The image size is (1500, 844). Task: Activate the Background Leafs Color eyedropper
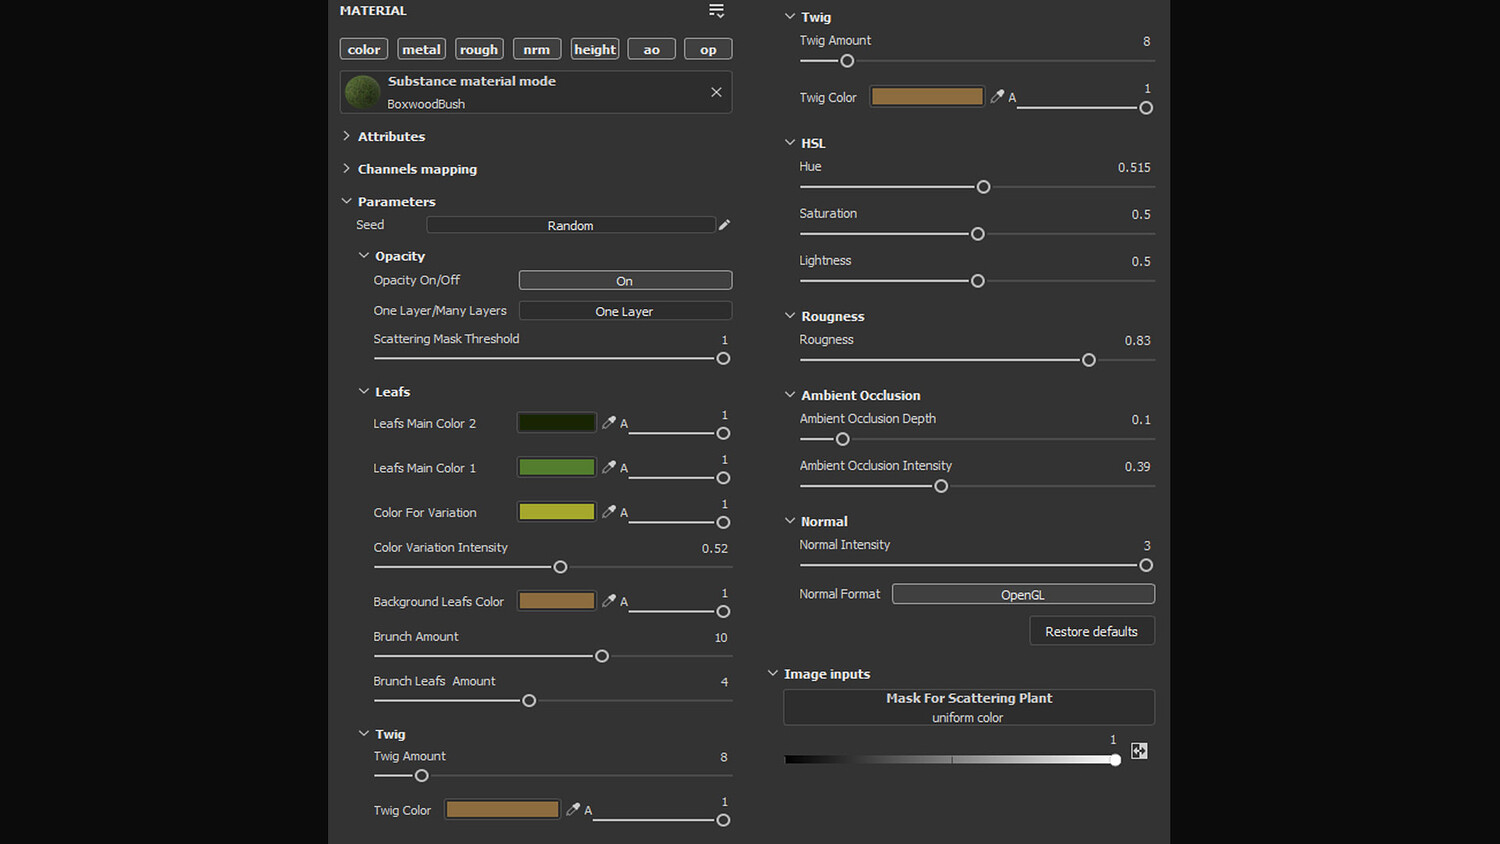pos(608,601)
